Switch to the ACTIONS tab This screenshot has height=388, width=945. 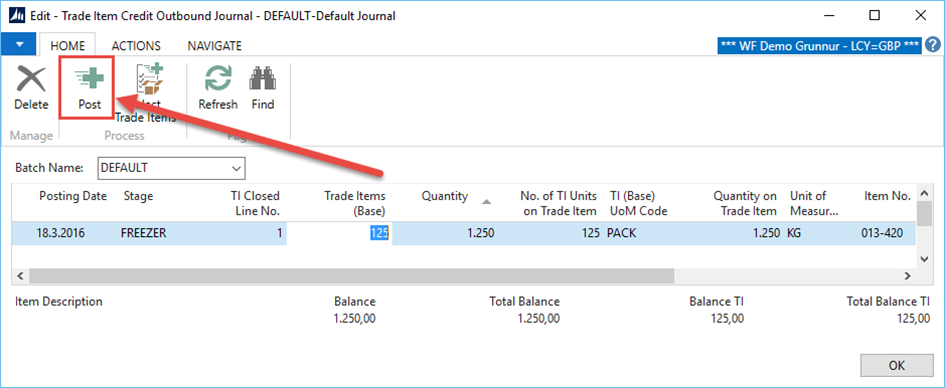click(x=136, y=46)
